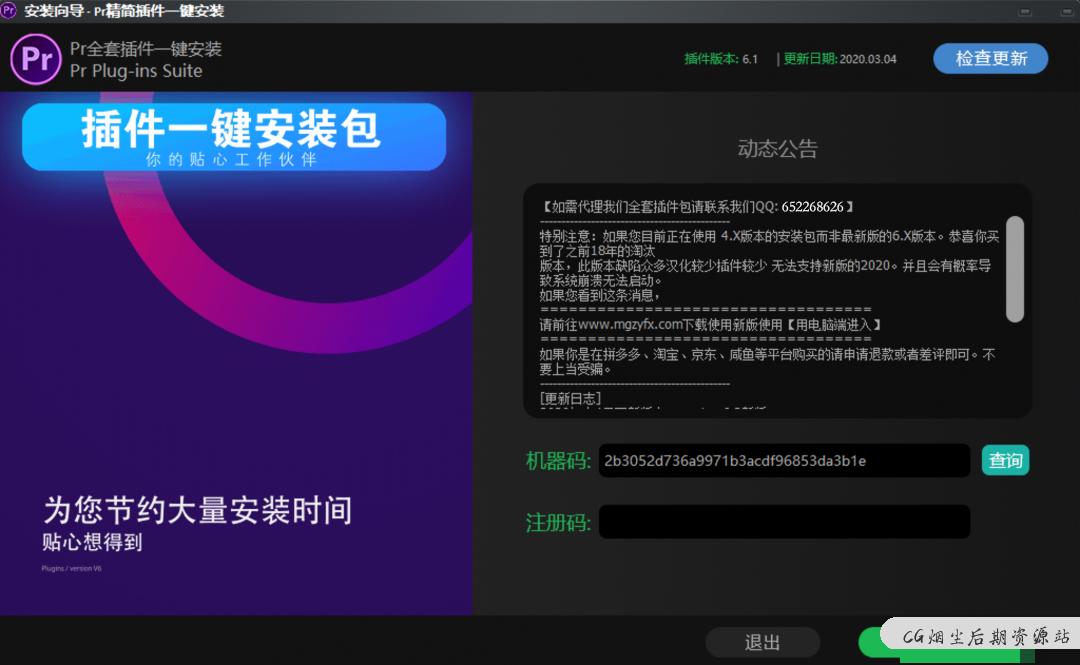Viewport: 1080px width, 665px height.
Task: Click the 插件版本: 6.1 text
Action: click(720, 59)
